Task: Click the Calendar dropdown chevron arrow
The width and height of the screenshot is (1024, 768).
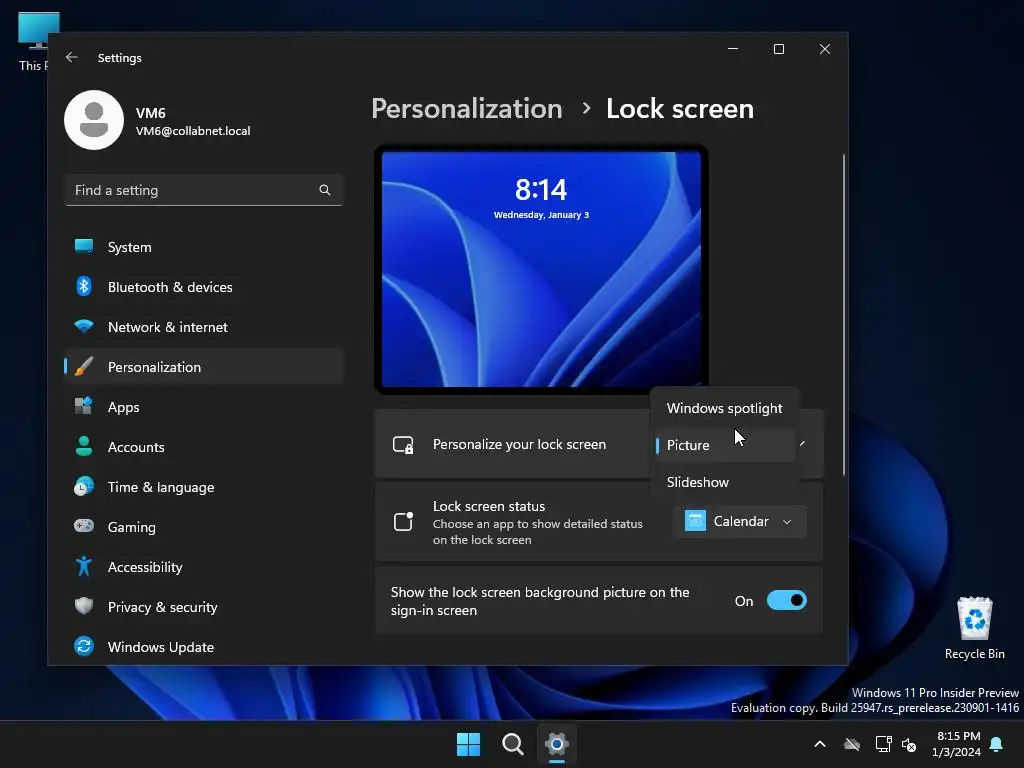Action: 787,522
